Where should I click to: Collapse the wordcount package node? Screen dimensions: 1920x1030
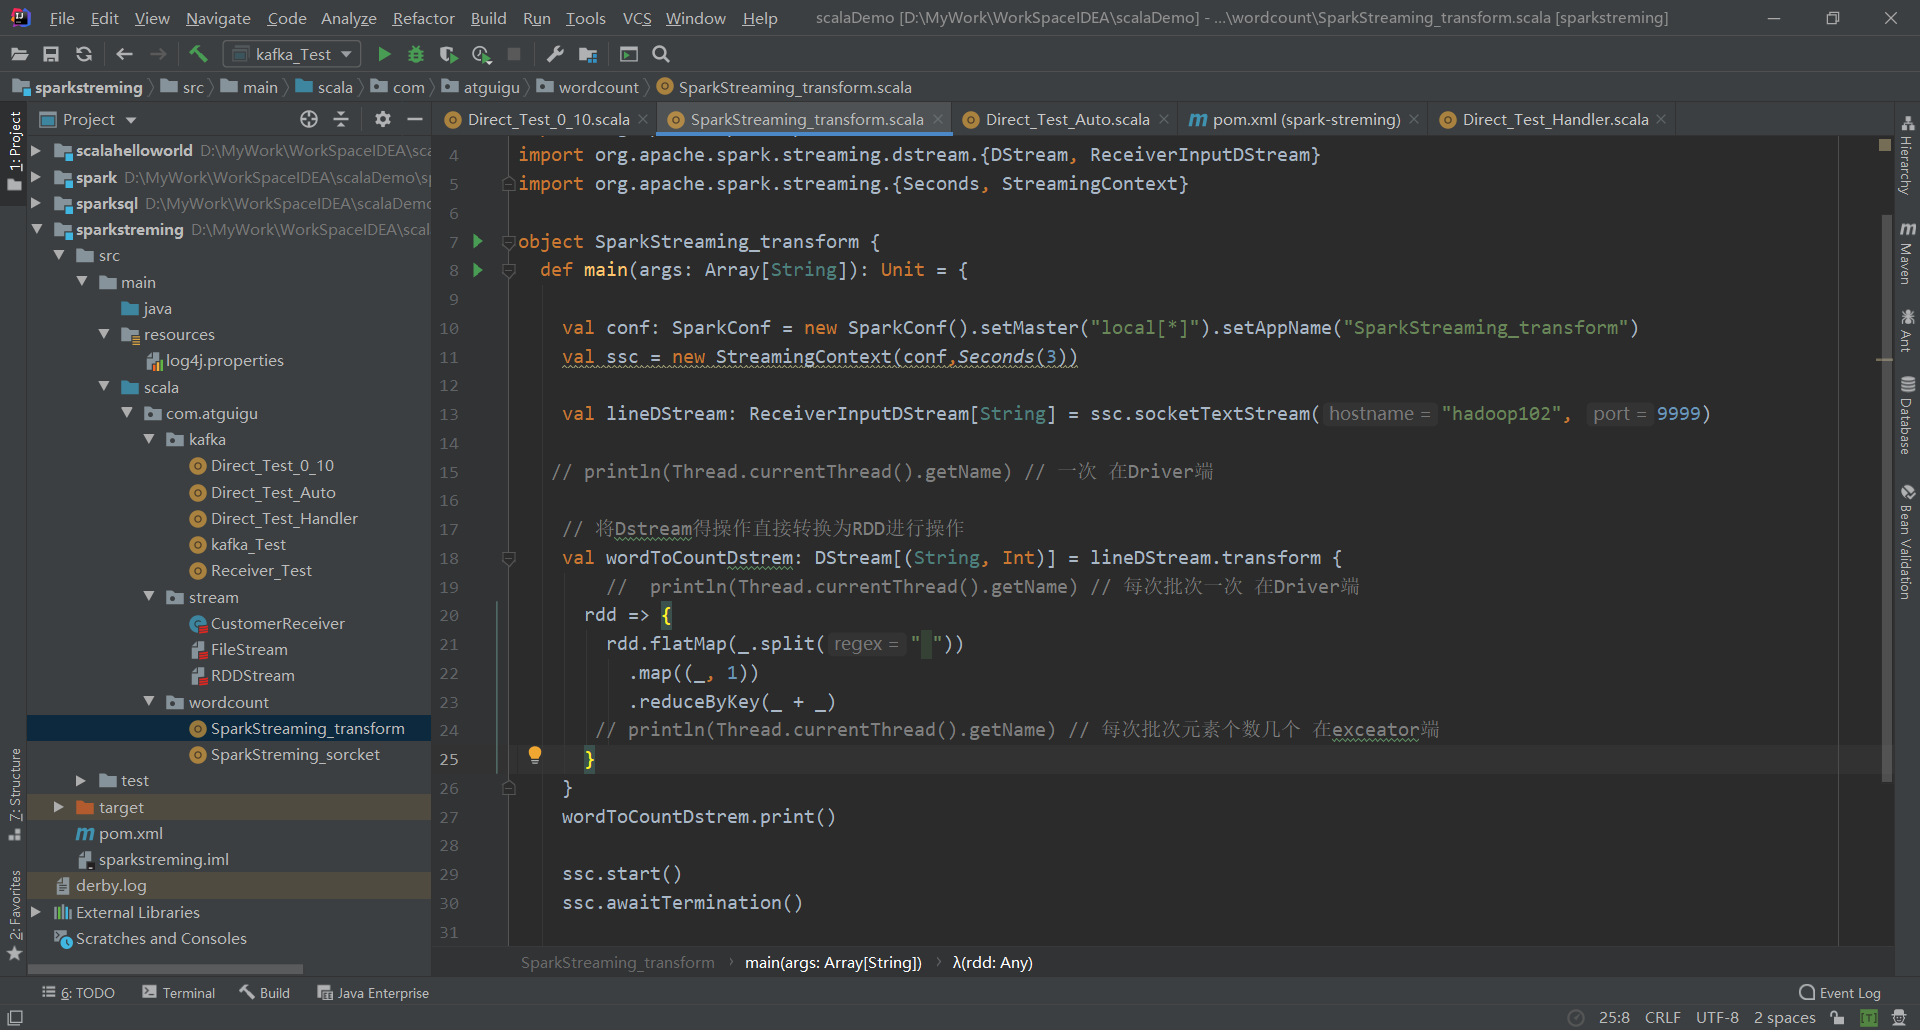click(x=149, y=702)
